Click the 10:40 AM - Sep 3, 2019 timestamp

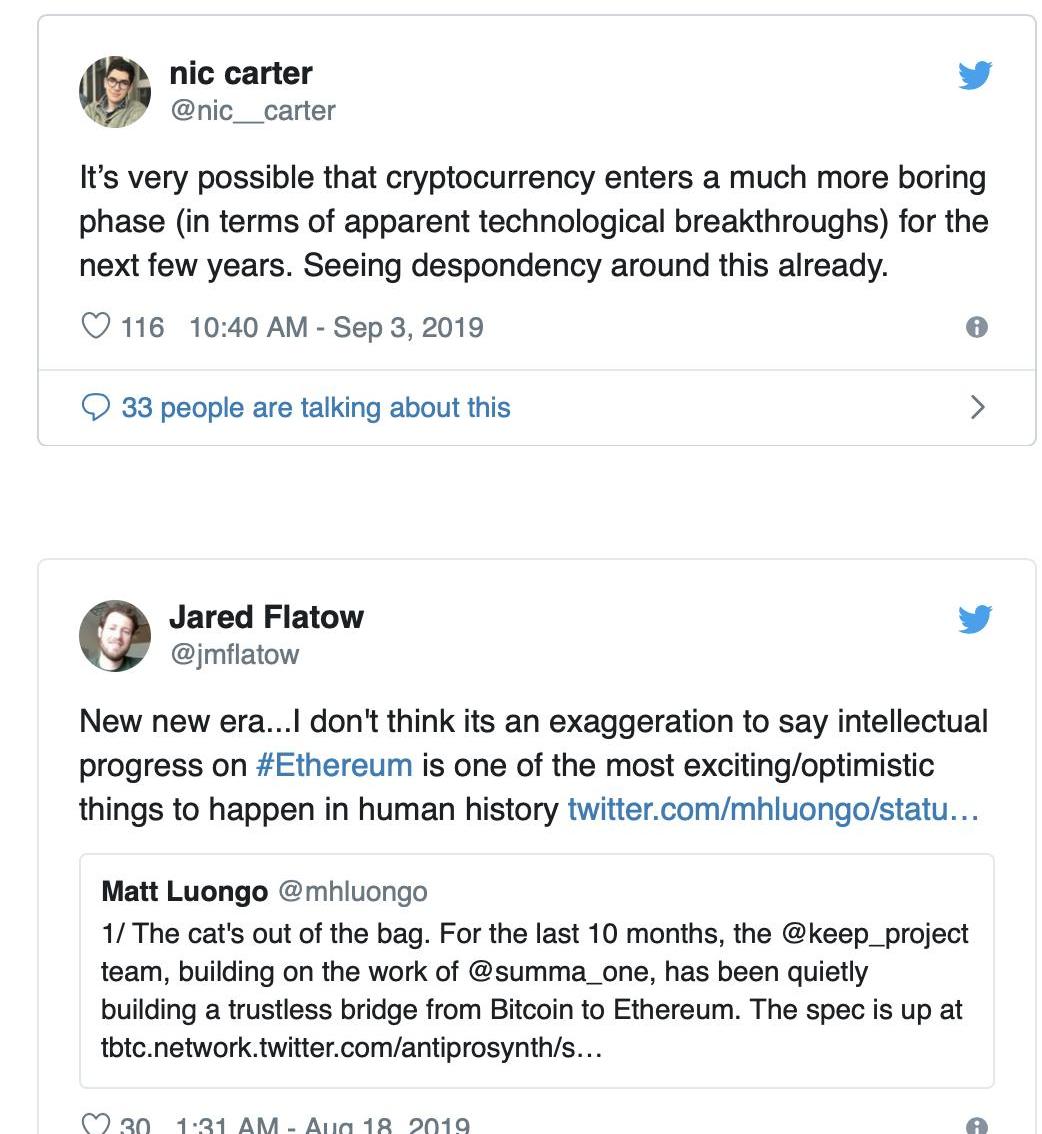tap(336, 327)
